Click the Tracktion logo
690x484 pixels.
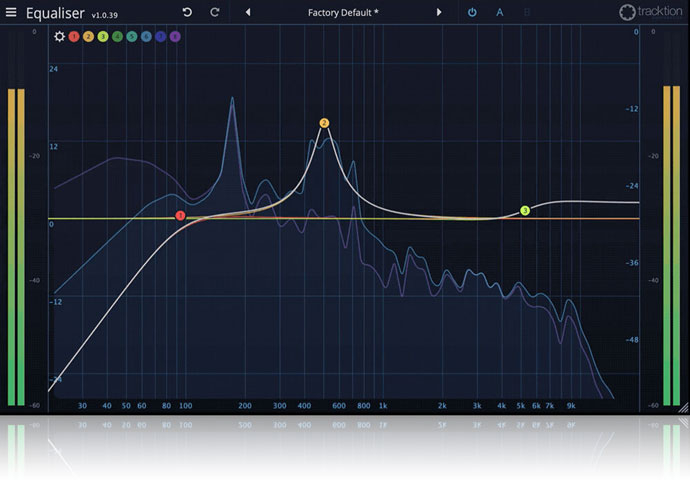649,13
